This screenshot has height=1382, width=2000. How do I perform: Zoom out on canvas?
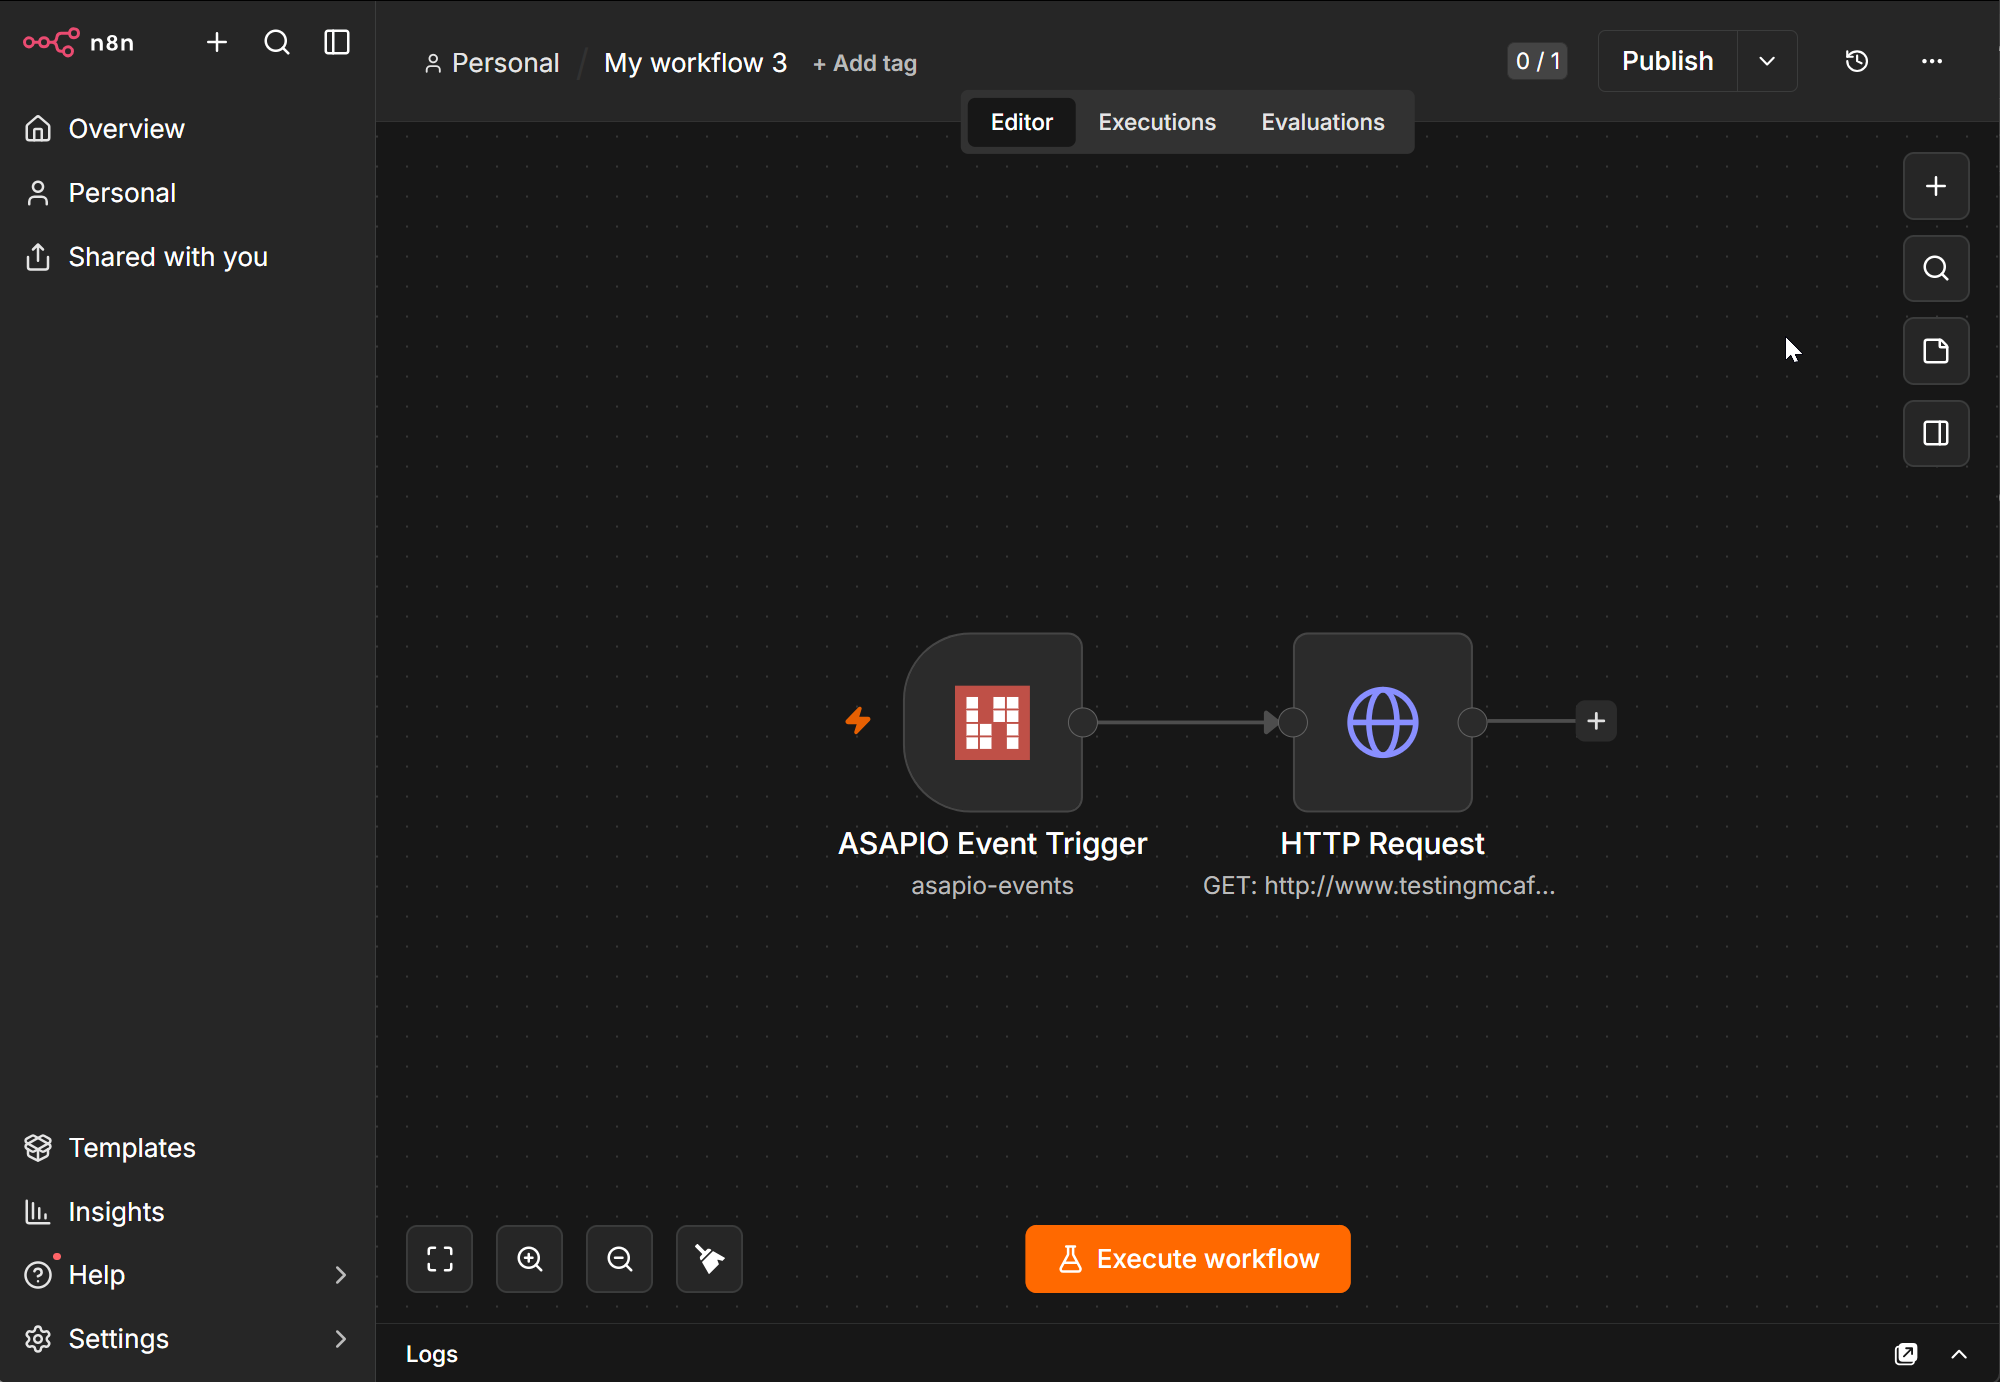(x=620, y=1259)
